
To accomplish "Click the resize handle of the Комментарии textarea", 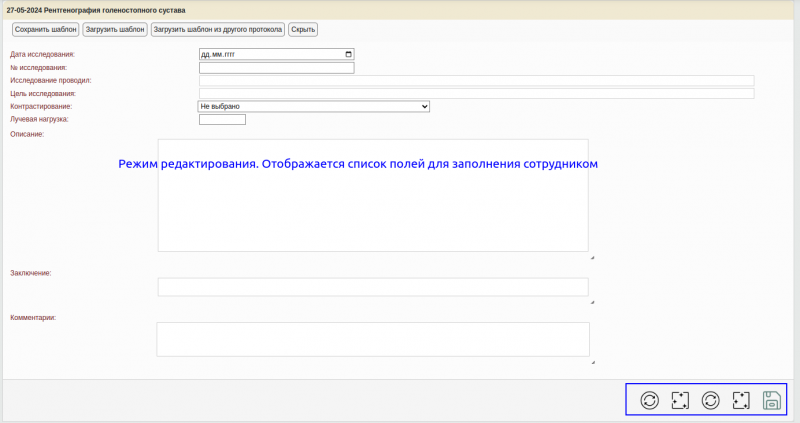I will pos(592,362).
